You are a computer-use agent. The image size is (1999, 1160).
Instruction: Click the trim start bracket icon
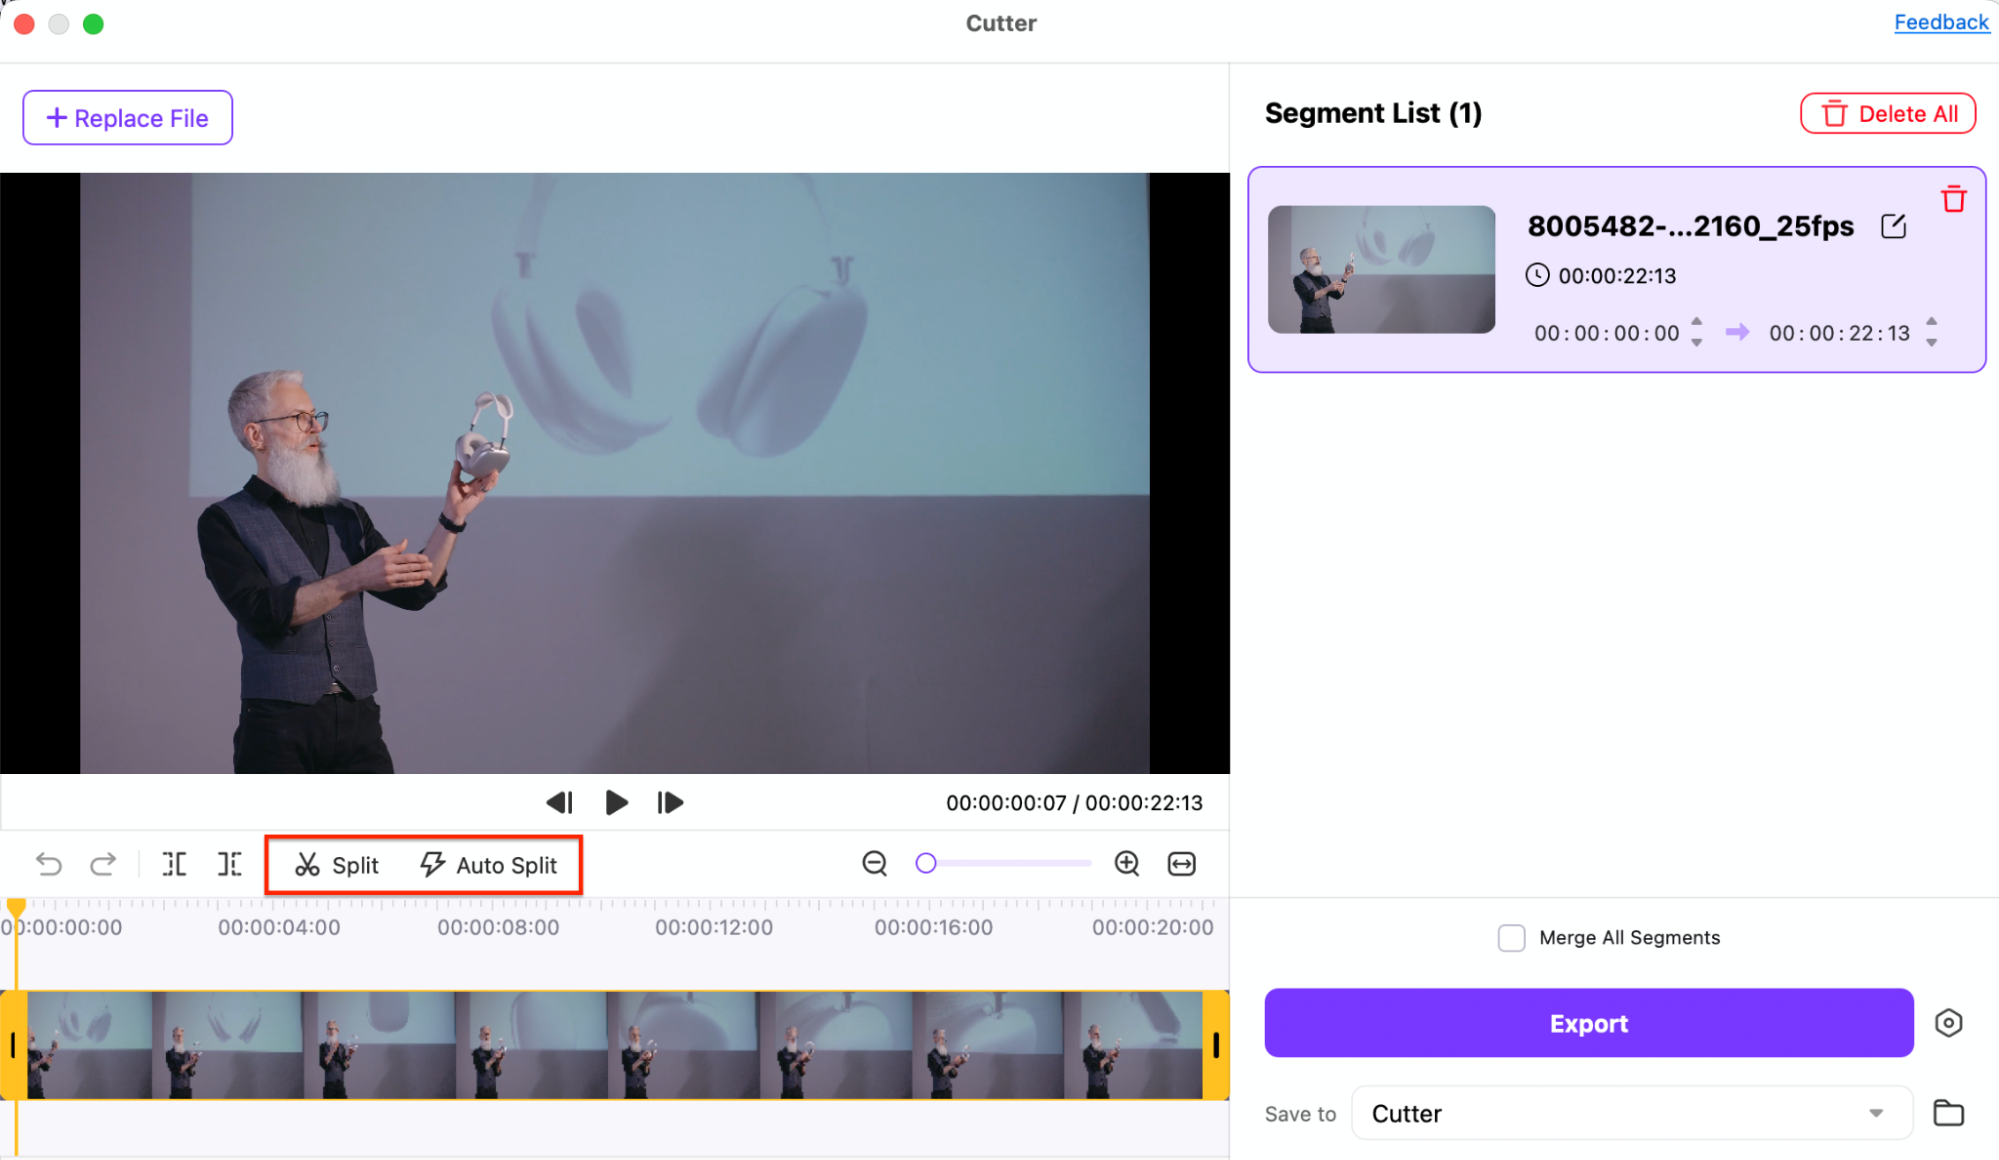(174, 864)
